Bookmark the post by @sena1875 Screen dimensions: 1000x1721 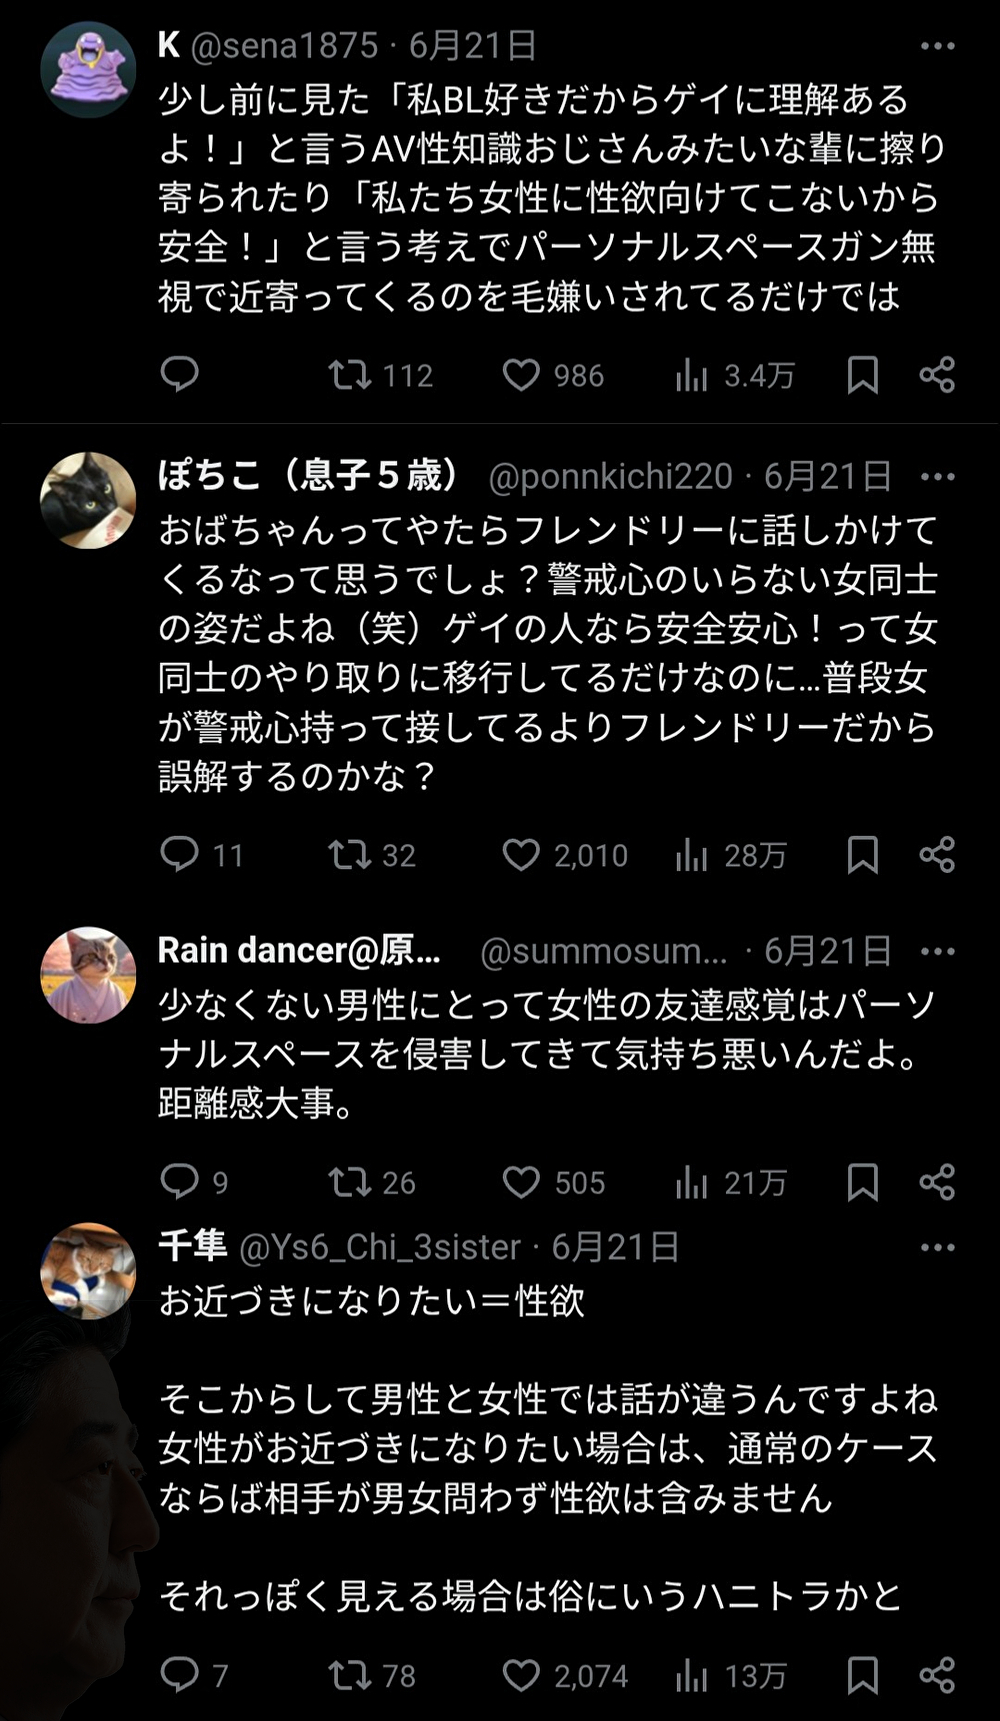(x=862, y=375)
